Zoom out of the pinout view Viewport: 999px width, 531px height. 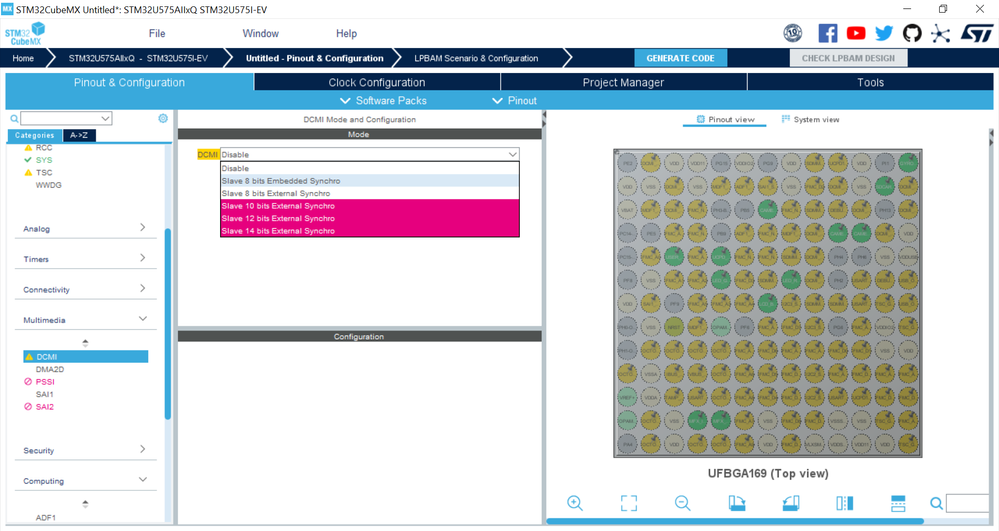pos(682,503)
